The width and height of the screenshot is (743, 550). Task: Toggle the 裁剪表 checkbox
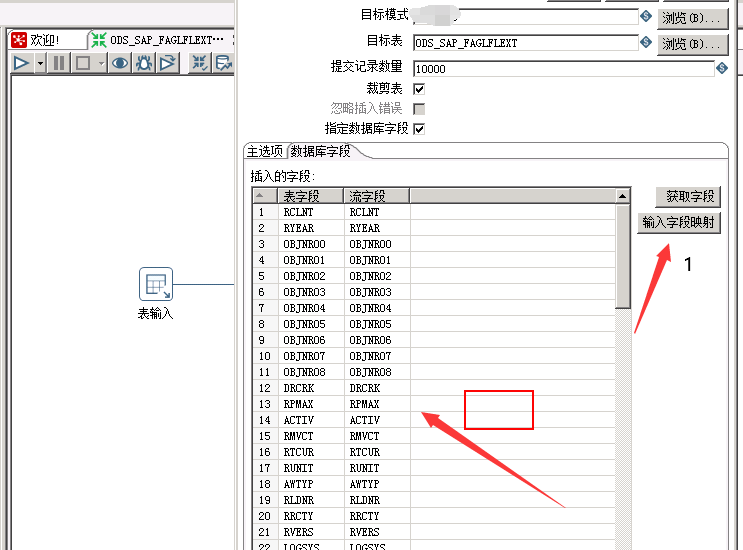419,89
